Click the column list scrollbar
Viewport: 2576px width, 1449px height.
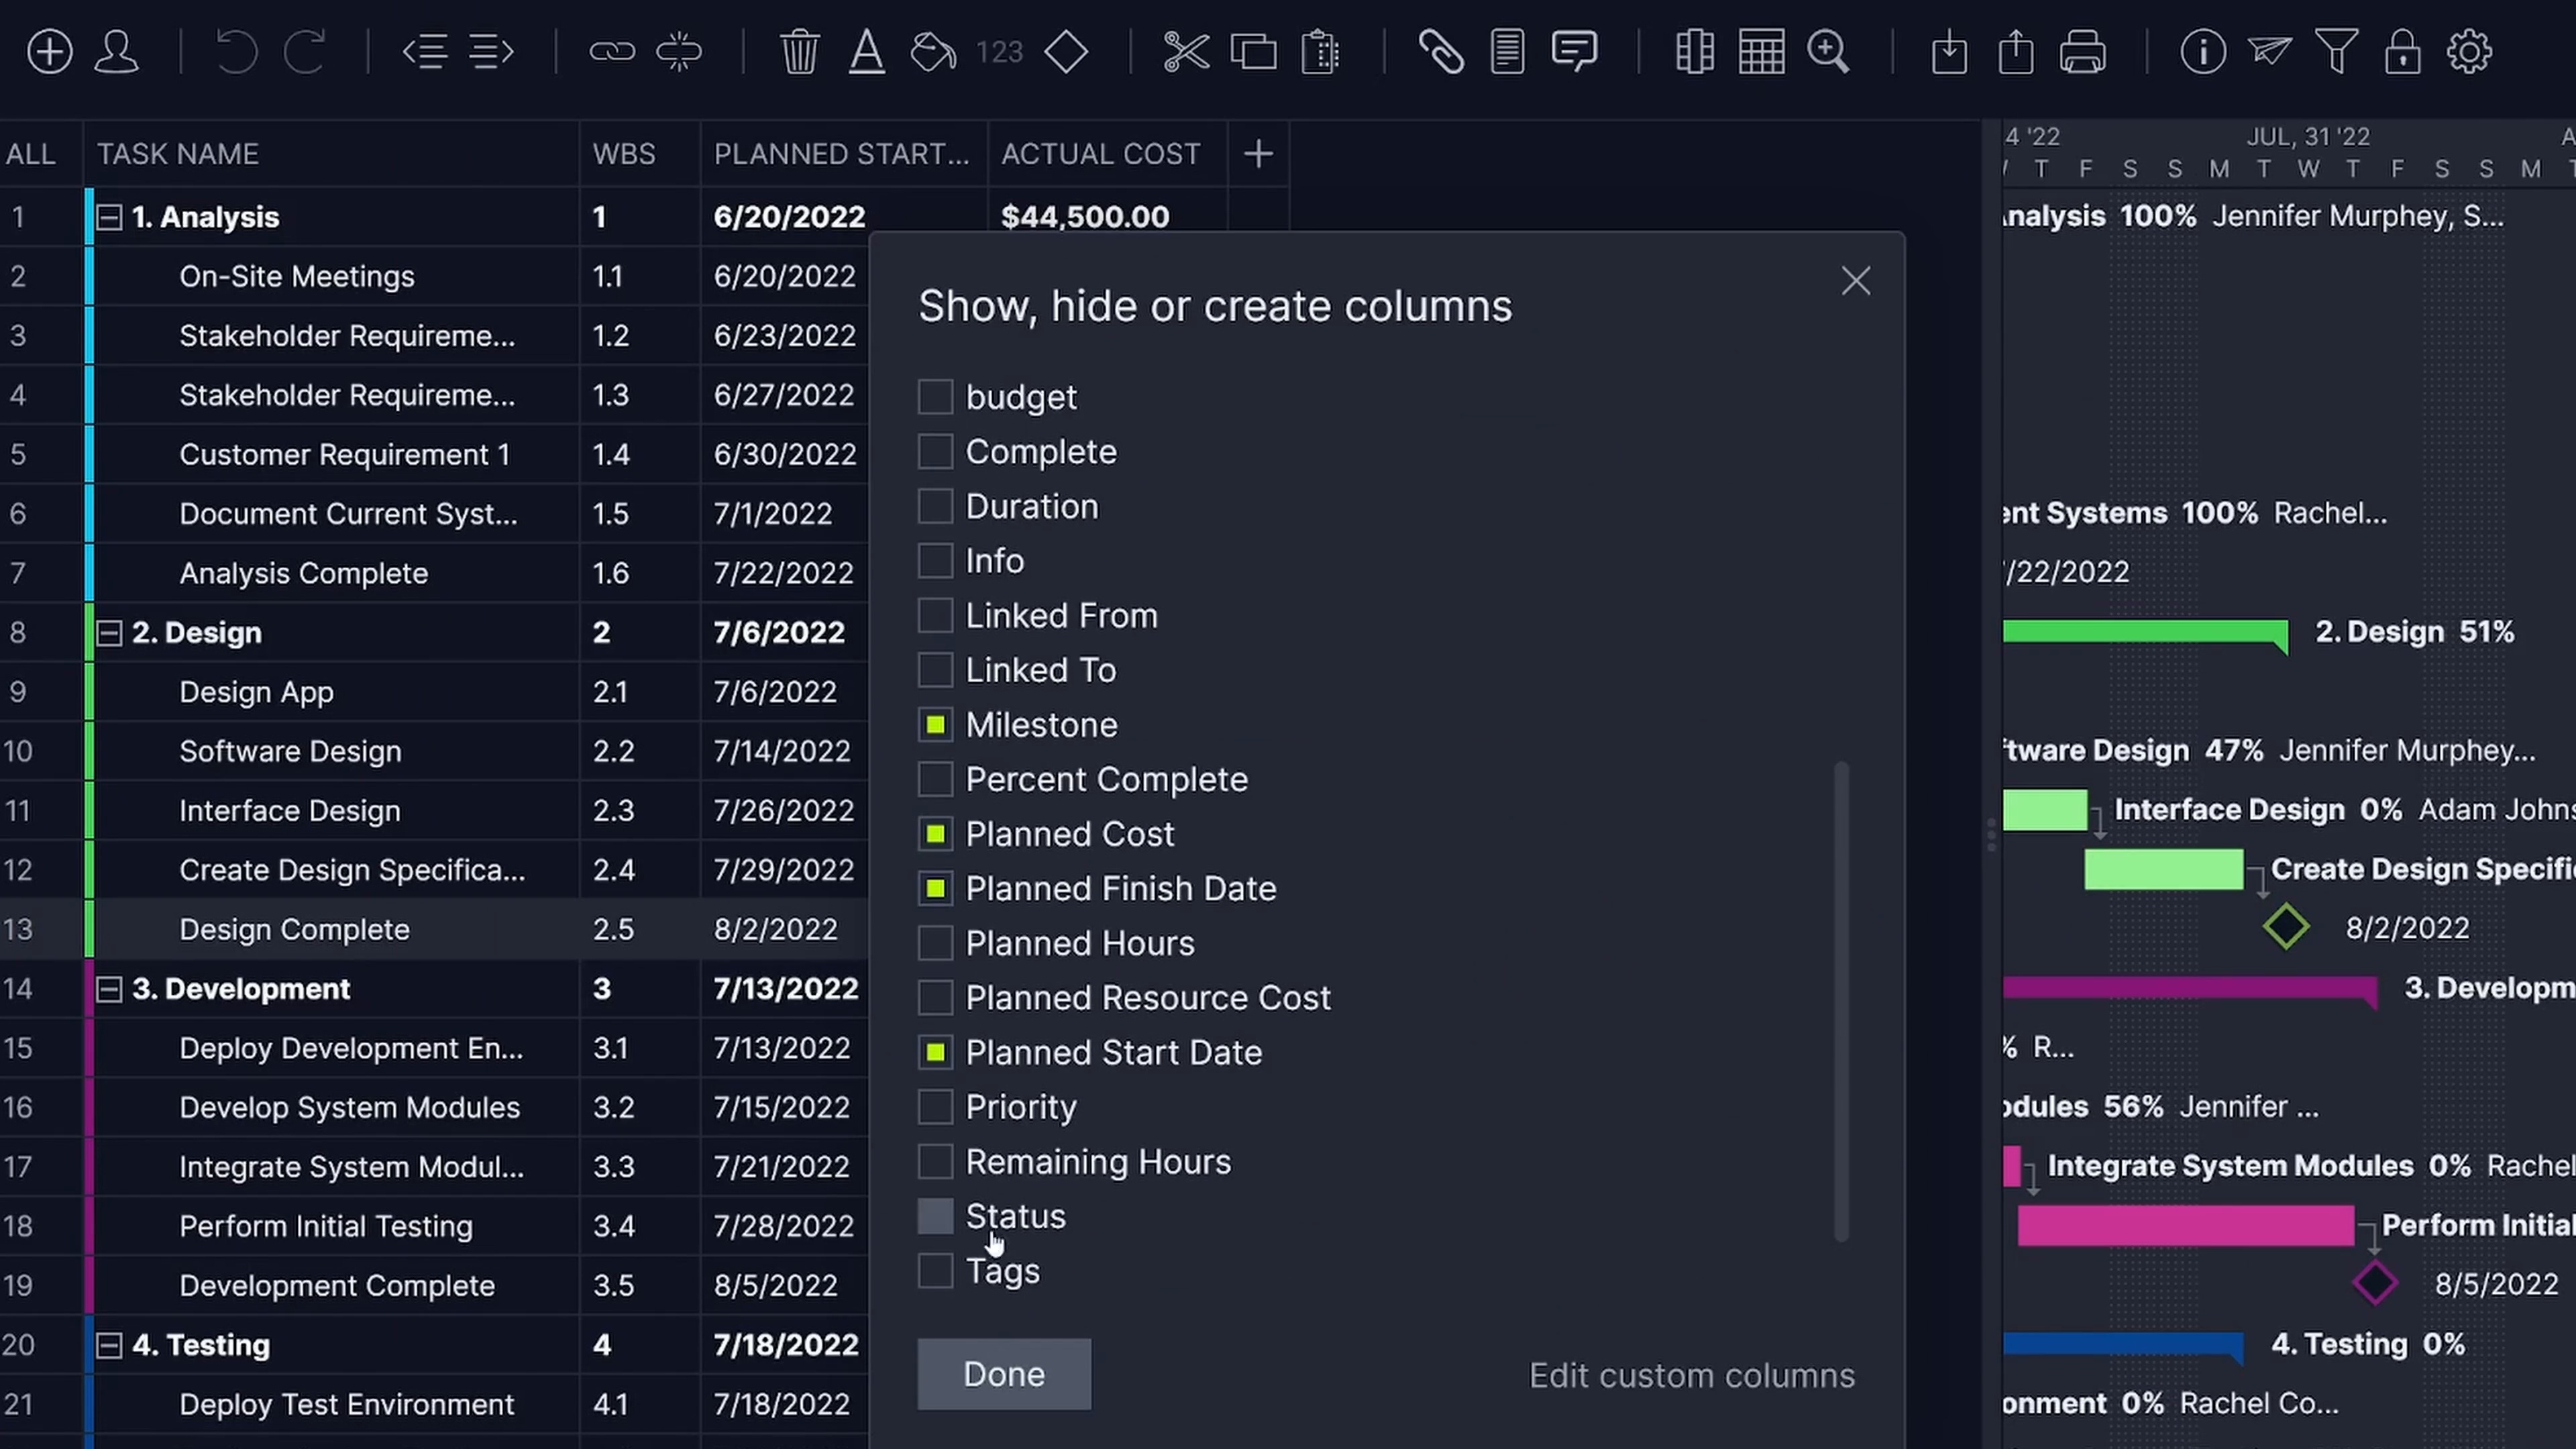coord(1841,1000)
